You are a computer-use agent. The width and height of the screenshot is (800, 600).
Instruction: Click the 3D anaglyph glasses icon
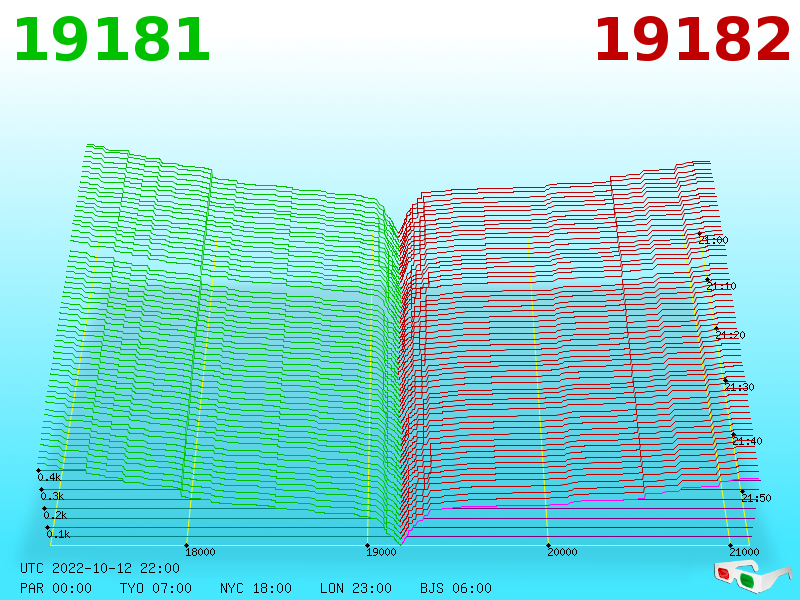coord(752,576)
